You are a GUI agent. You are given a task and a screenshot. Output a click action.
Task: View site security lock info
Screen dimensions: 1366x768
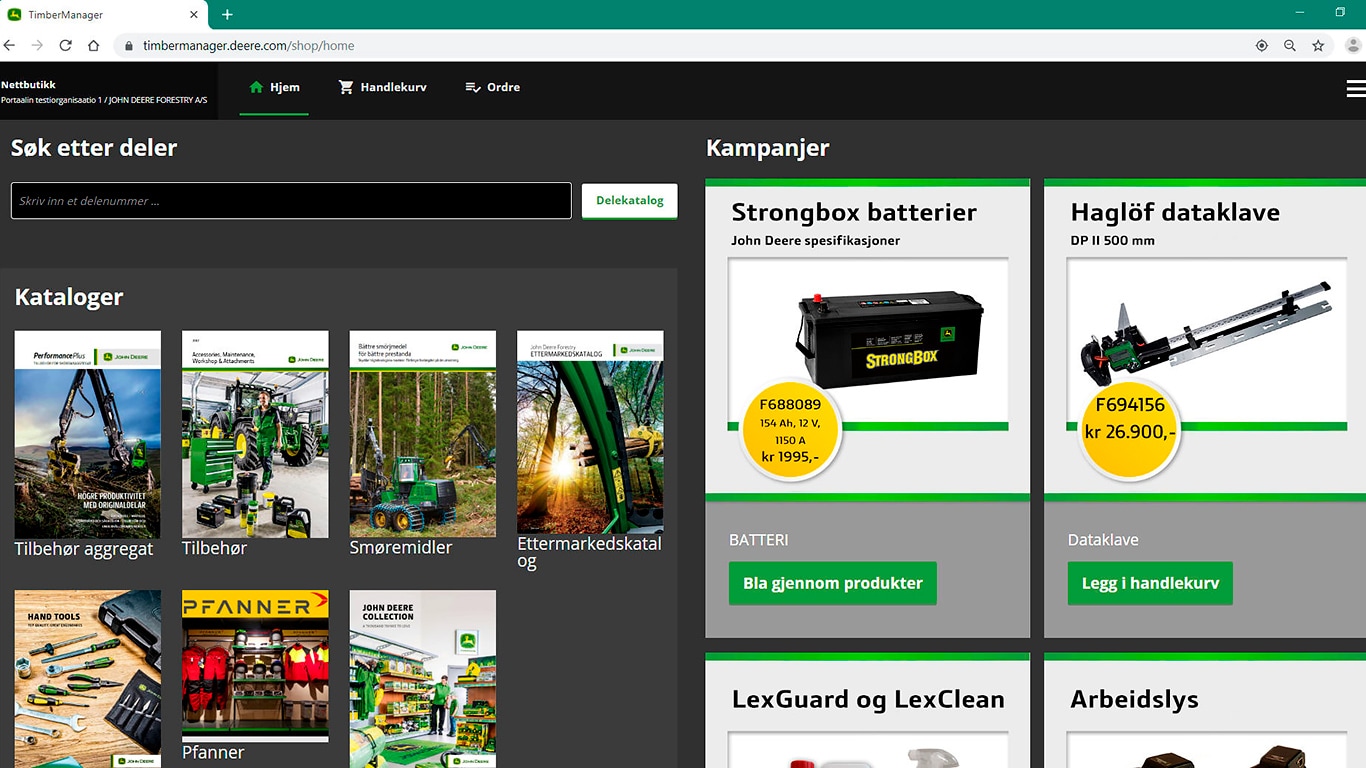[x=128, y=46]
